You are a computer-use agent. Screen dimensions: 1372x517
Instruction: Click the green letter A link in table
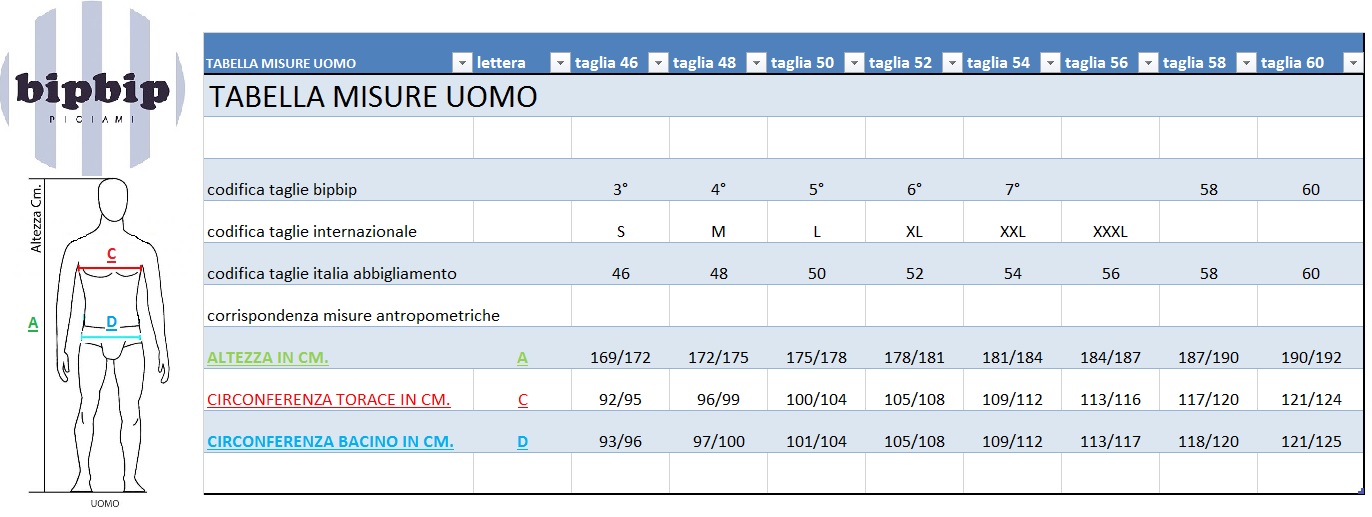[x=522, y=358]
